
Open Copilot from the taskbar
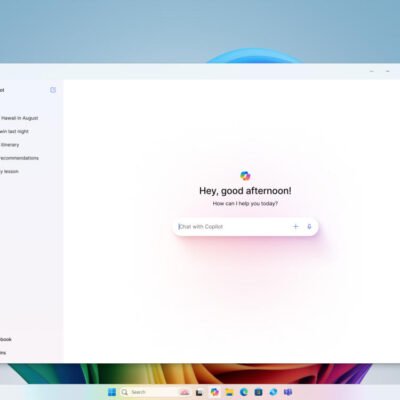[x=215, y=392]
